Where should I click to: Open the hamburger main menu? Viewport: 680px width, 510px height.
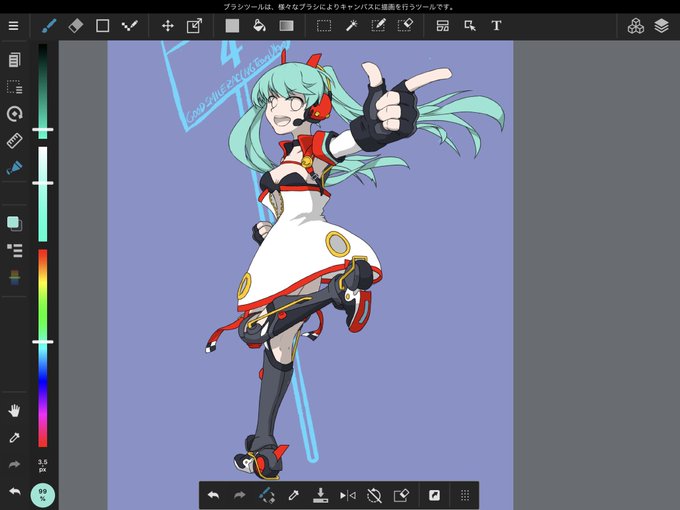click(x=13, y=26)
